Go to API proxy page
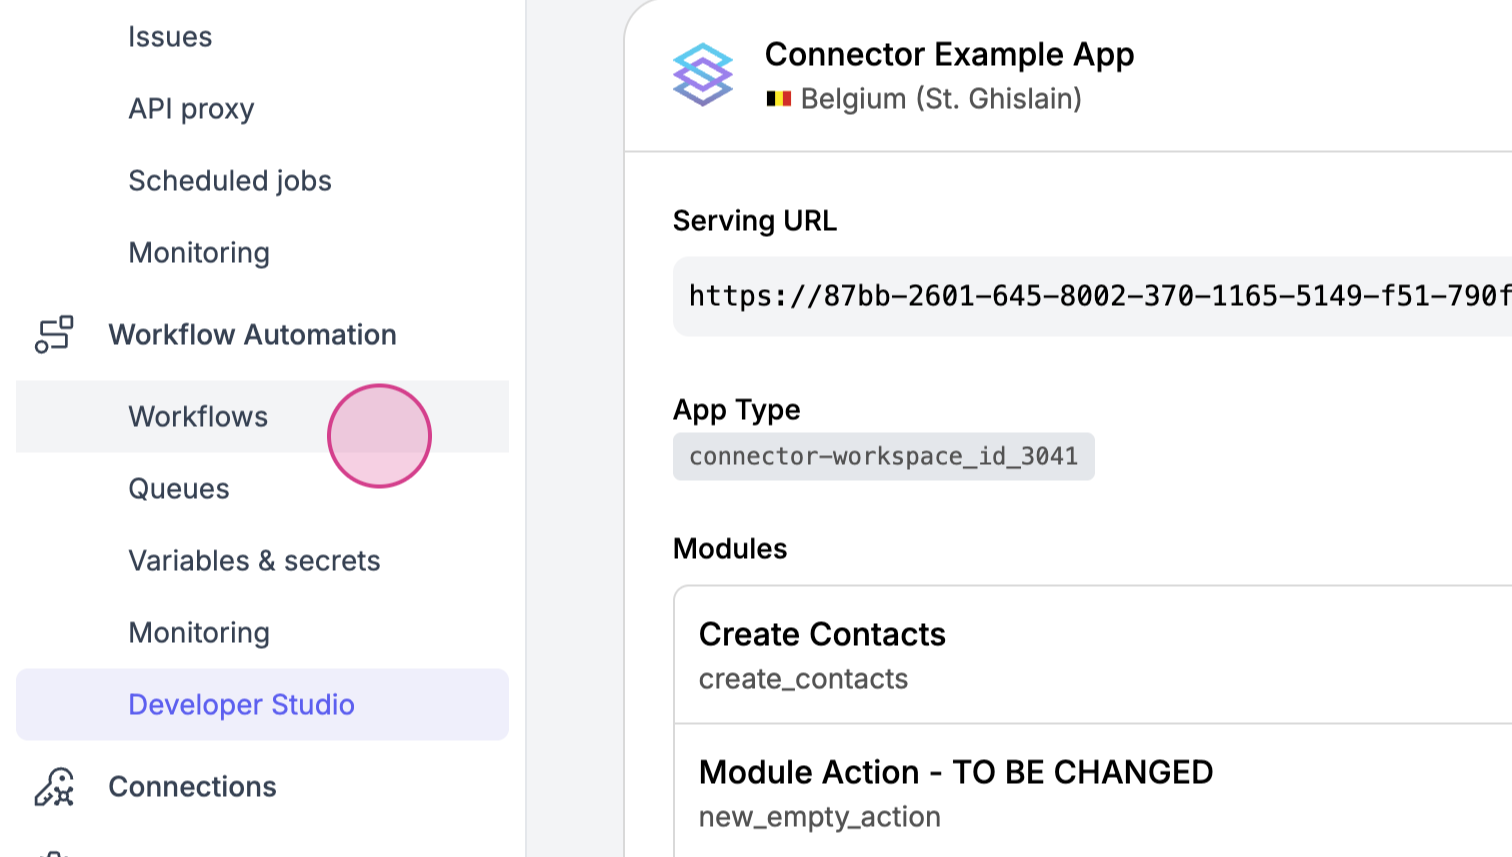This screenshot has width=1512, height=857. (x=191, y=109)
